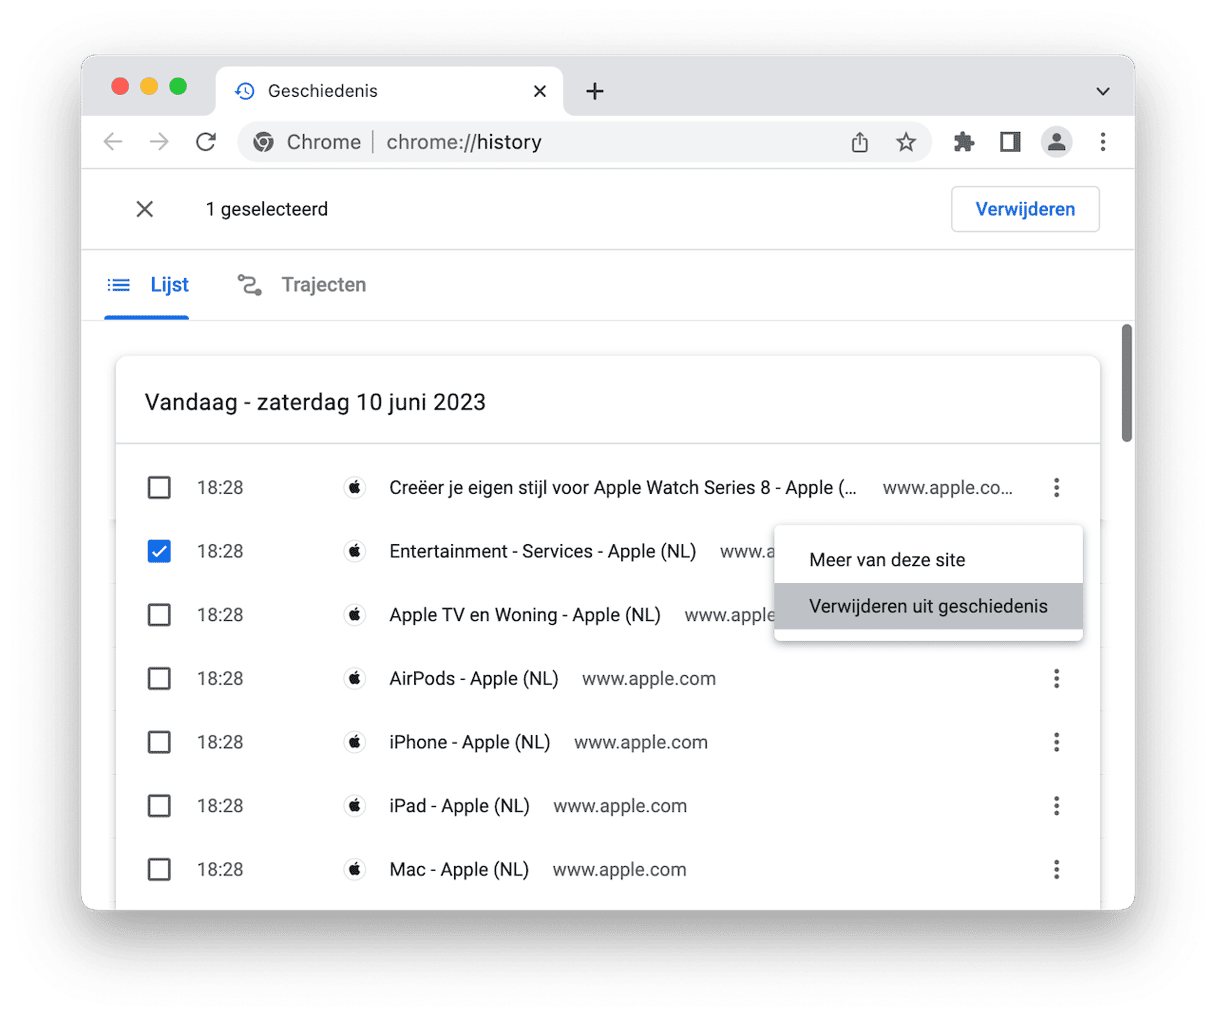The image size is (1216, 1017).
Task: Click the Apple favicon on the Entertainment row
Action: click(355, 551)
